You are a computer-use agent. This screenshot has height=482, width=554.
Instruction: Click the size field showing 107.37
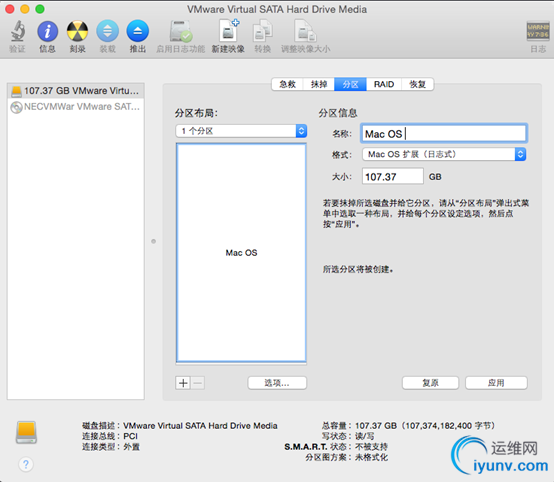click(393, 176)
